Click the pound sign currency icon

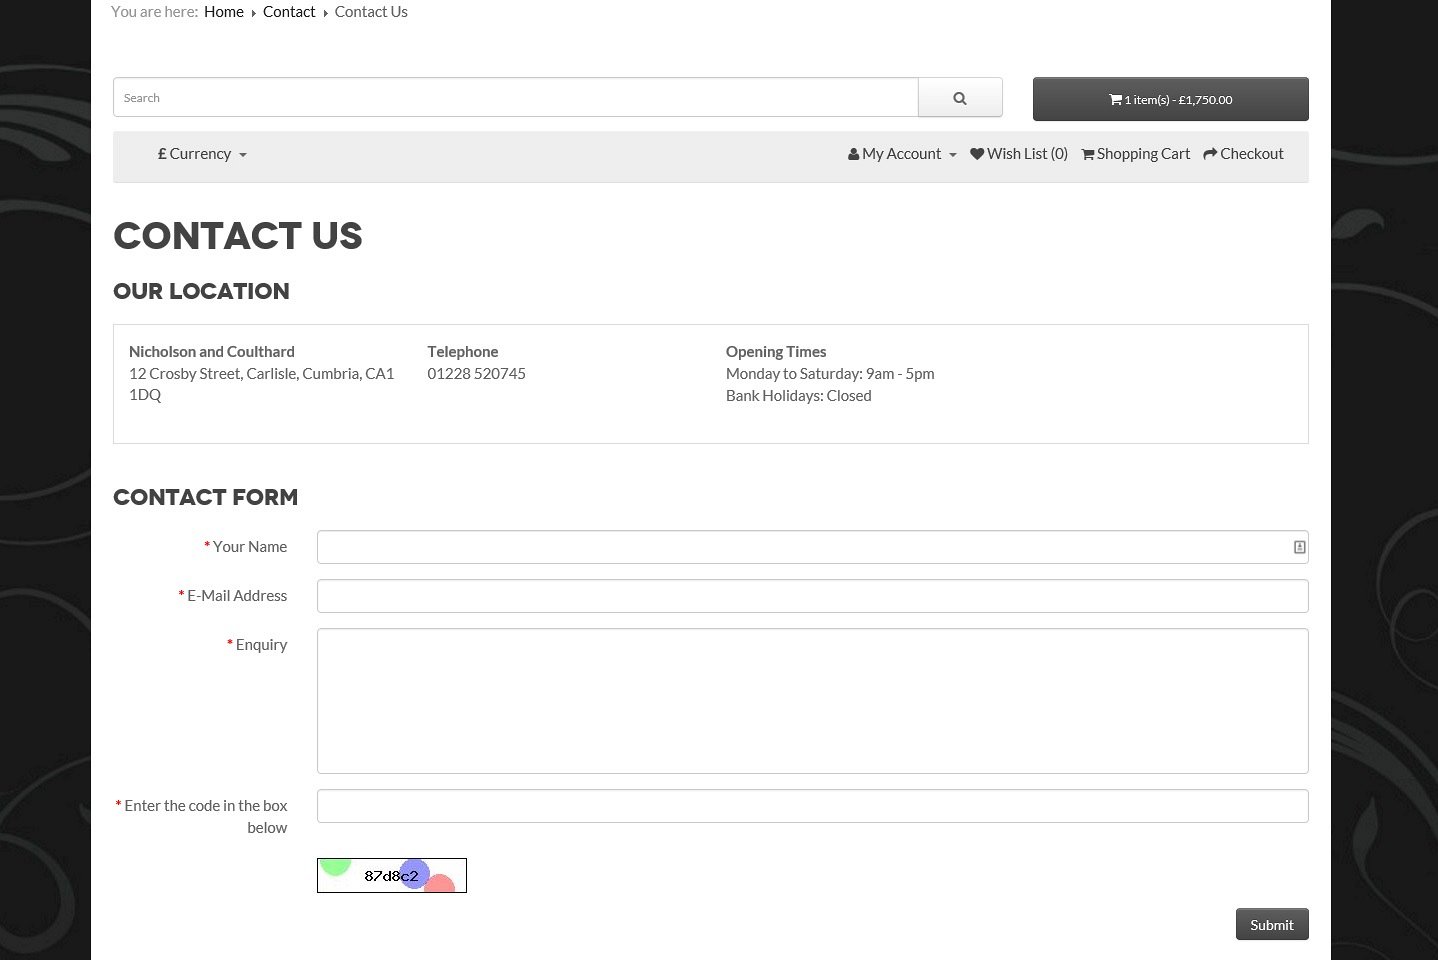coord(162,154)
